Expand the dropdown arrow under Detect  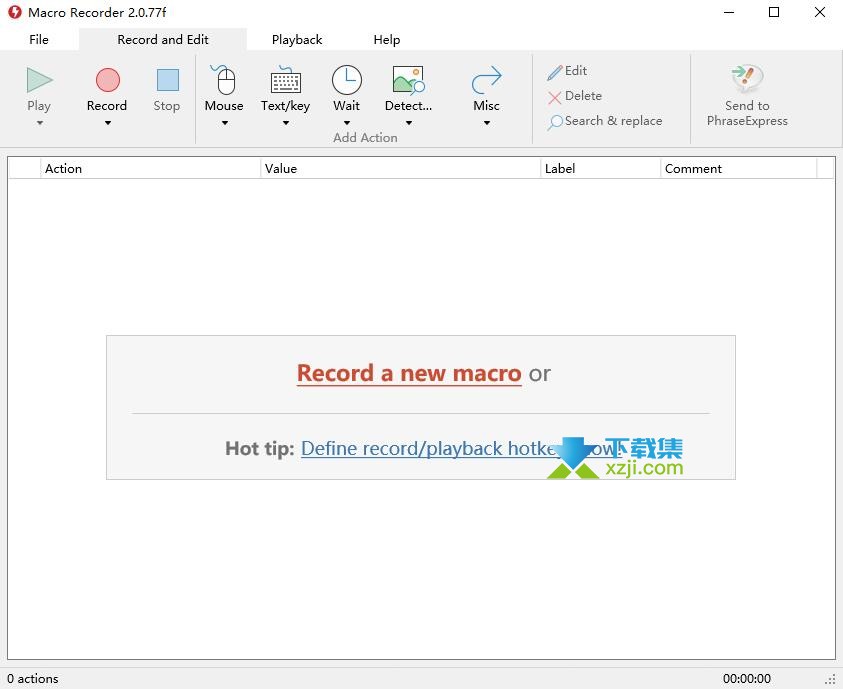[x=409, y=123]
